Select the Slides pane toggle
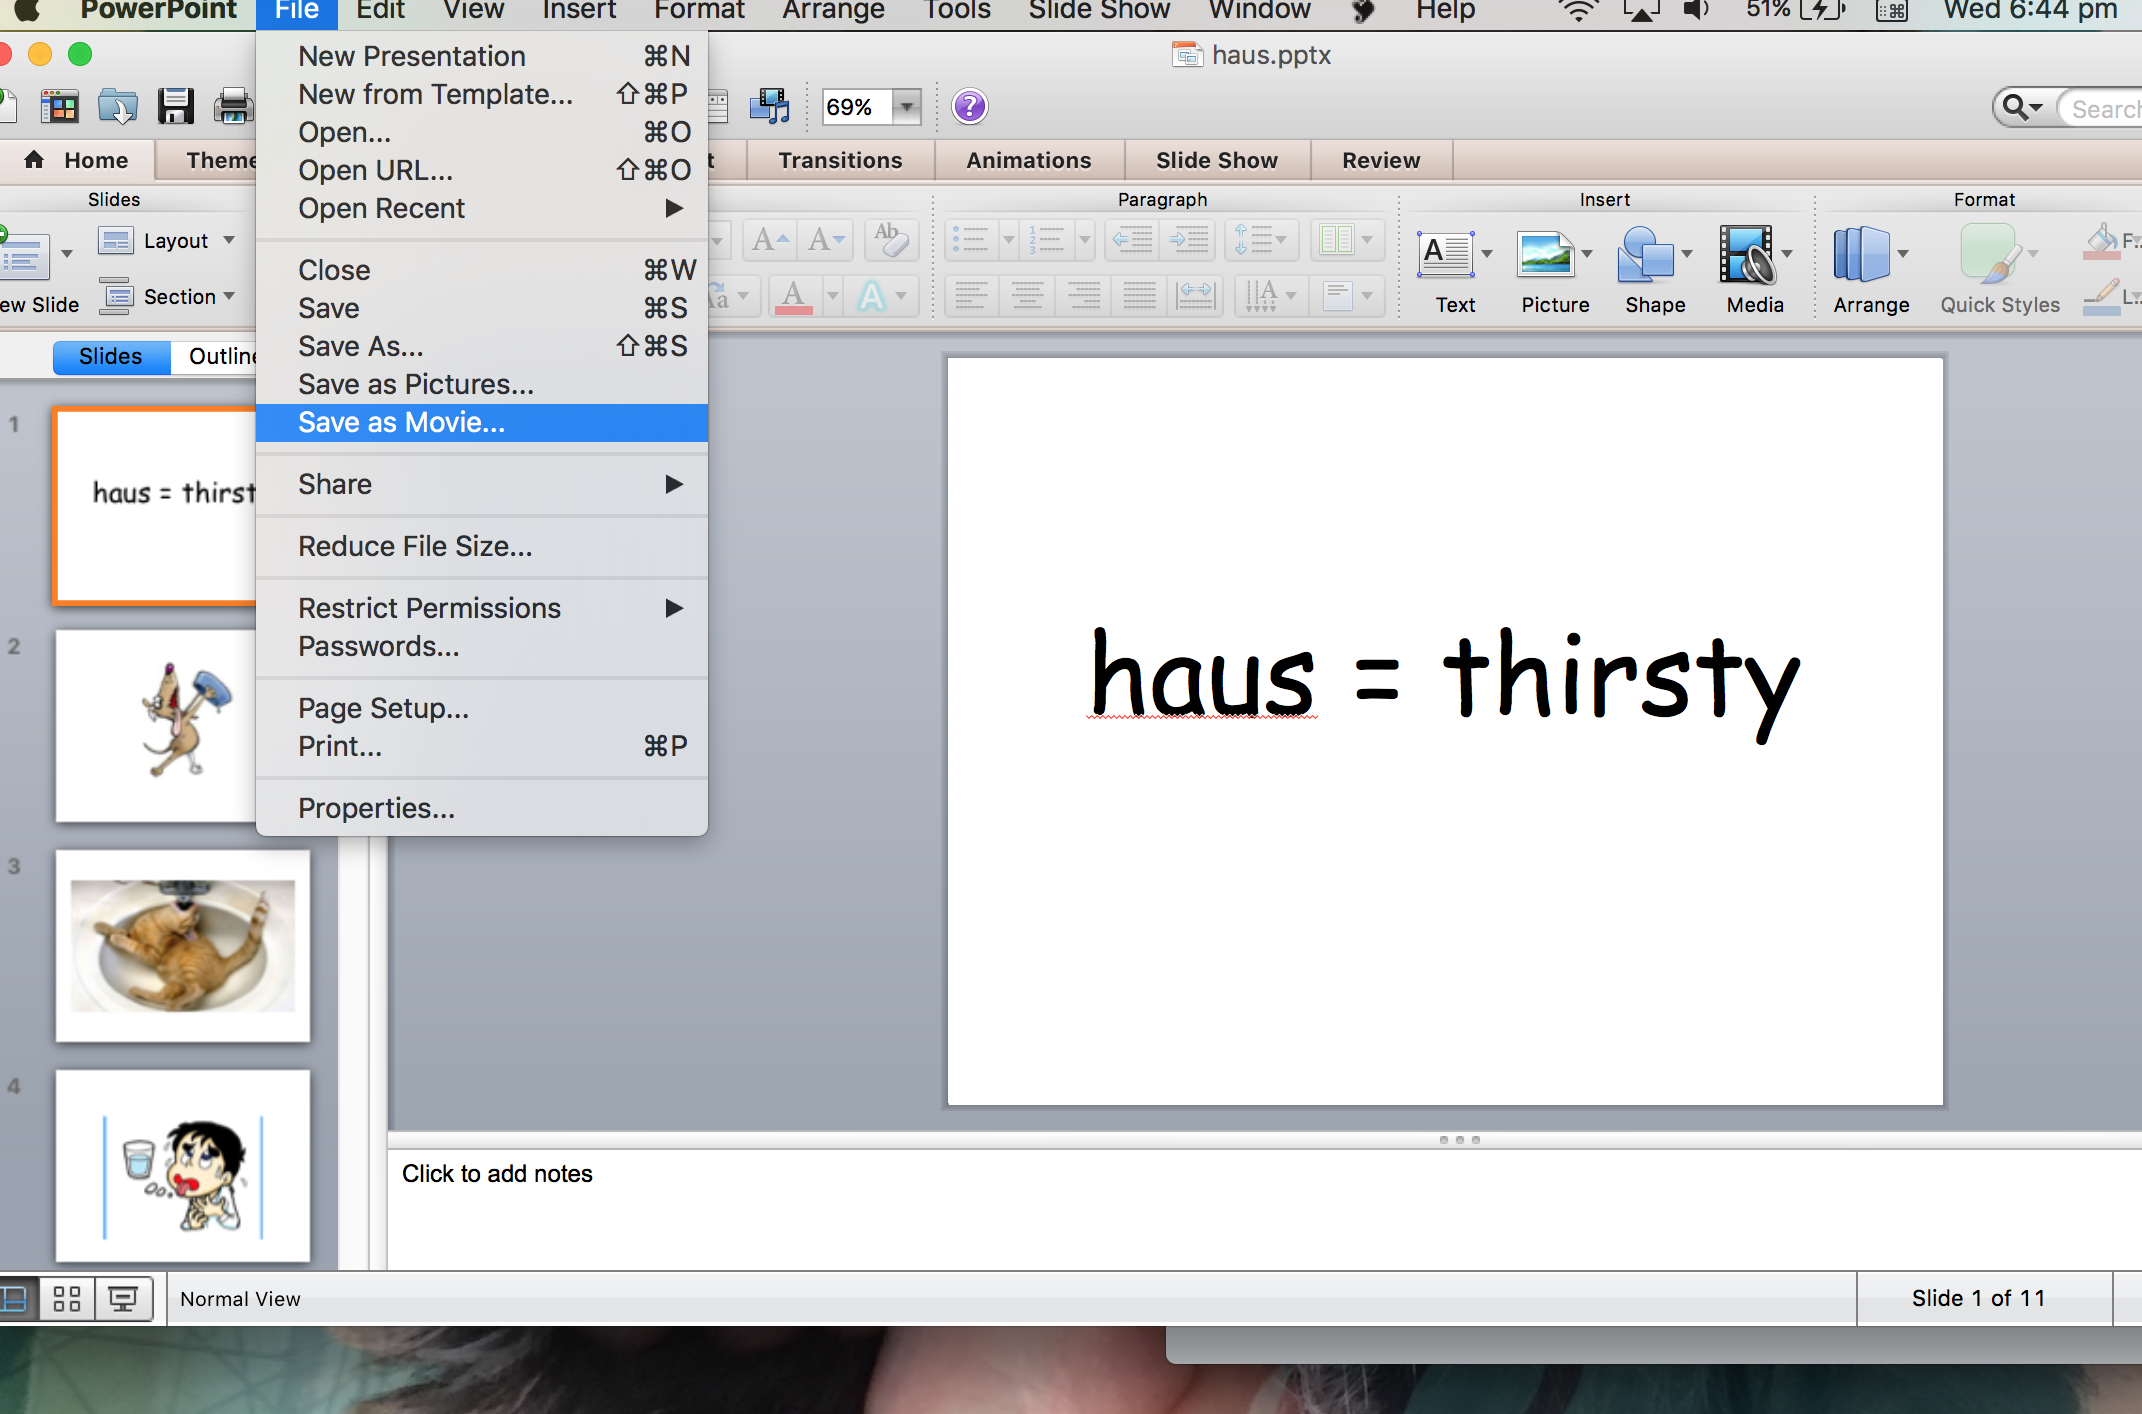Viewport: 2142px width, 1414px height. [110, 357]
